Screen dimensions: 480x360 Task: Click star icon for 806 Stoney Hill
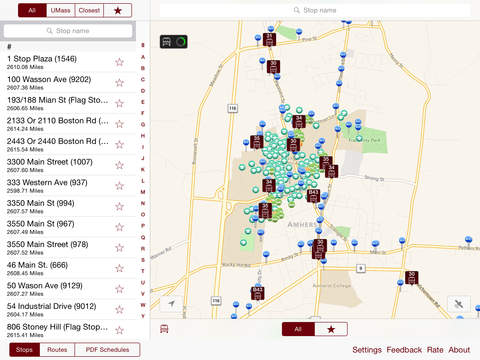[119, 330]
